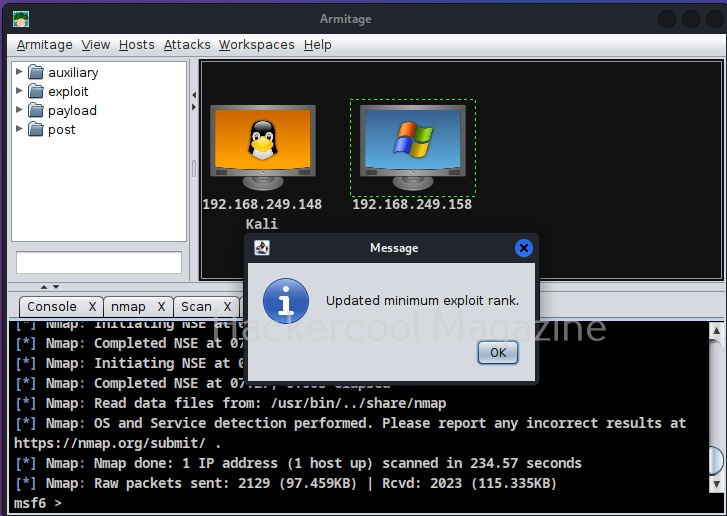The height and width of the screenshot is (516, 727).
Task: Close the nmap tab
Action: coord(161,306)
